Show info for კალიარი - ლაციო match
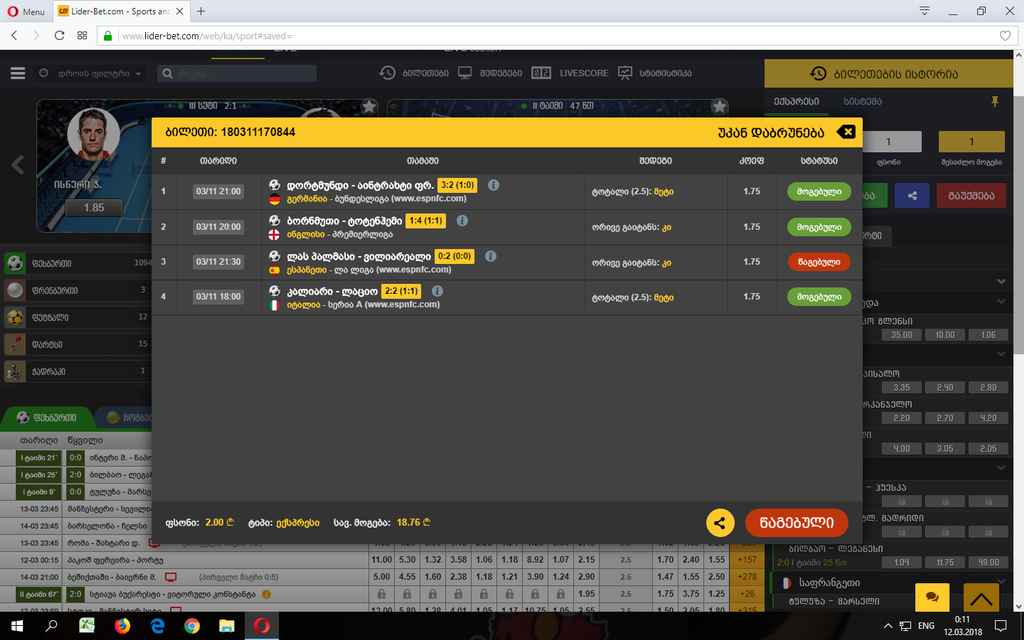This screenshot has width=1024, height=640. tap(438, 291)
